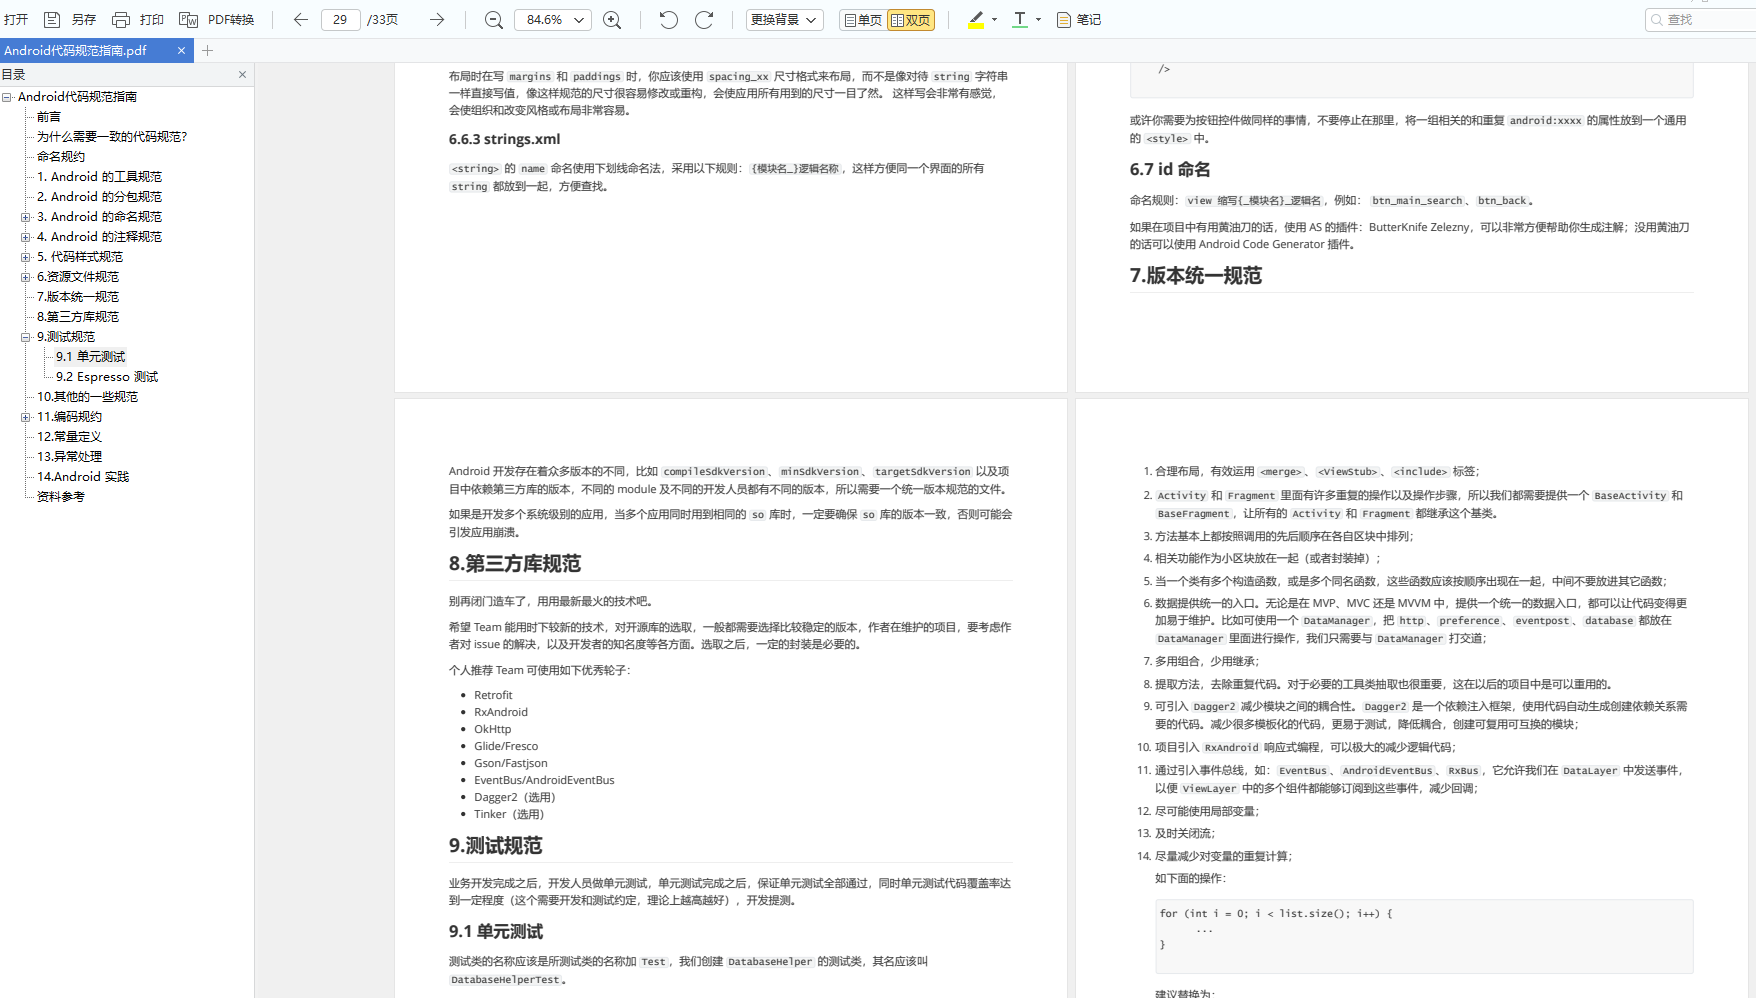Click RxAndroid in the bullet list
This screenshot has height=998, width=1756.
coord(501,712)
